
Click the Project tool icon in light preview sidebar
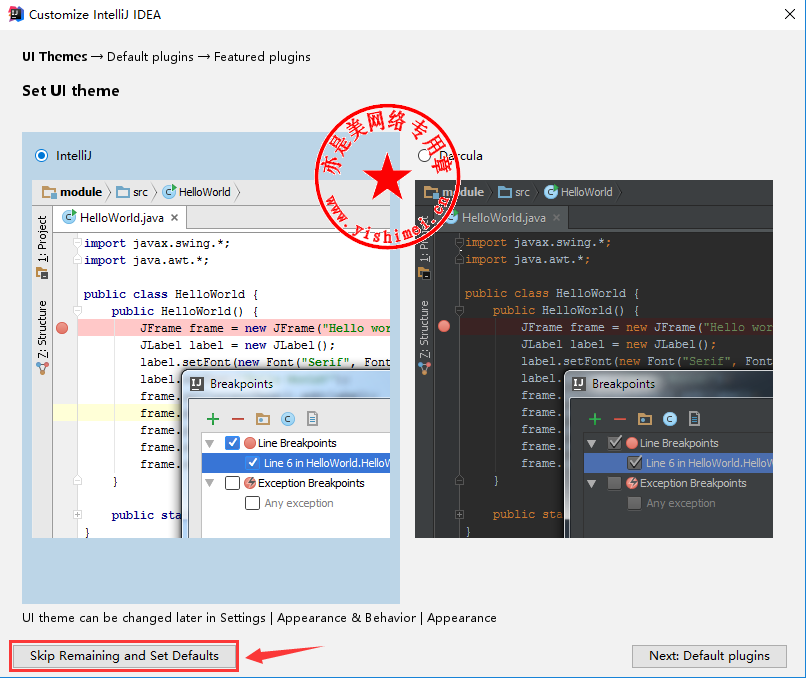(42, 273)
